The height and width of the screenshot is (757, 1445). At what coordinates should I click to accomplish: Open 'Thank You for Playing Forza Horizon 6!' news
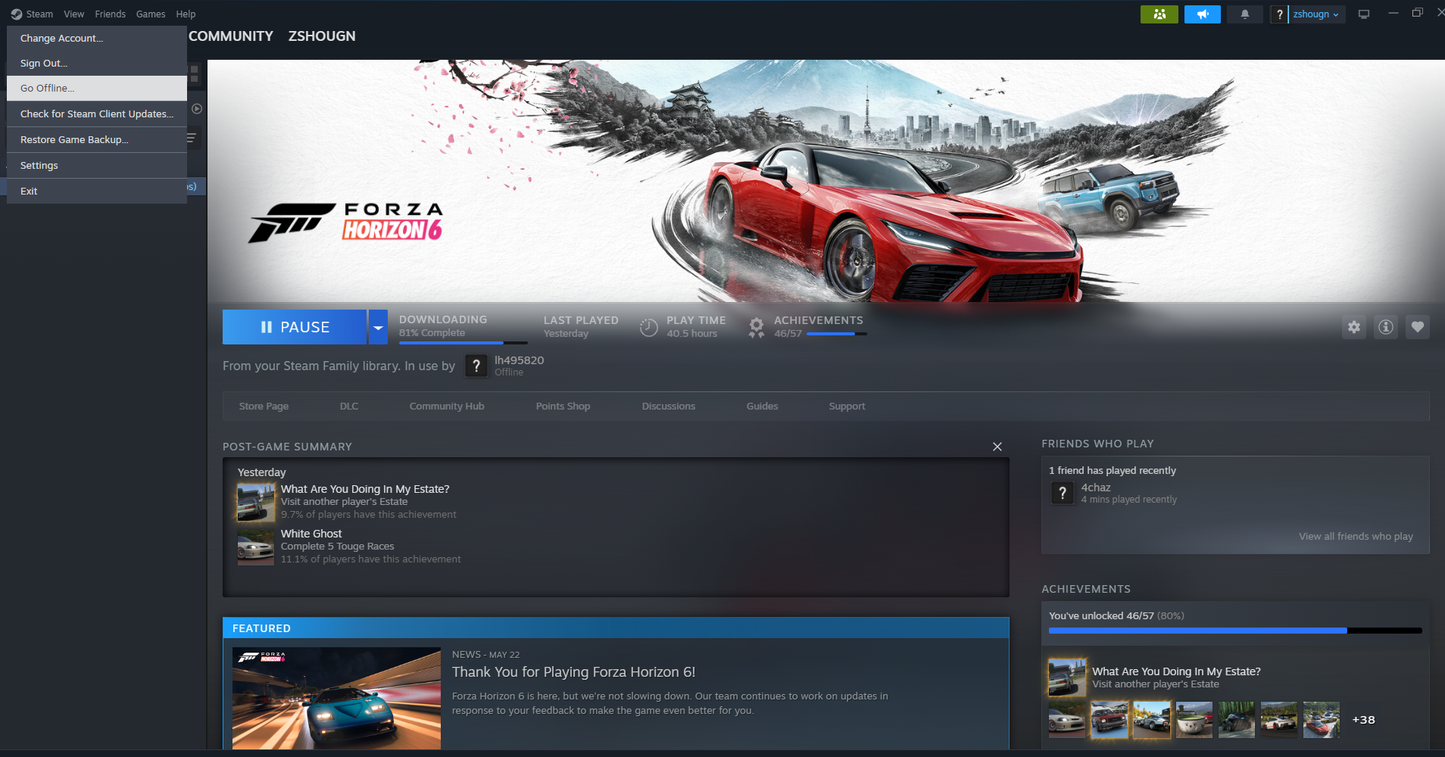(x=573, y=672)
